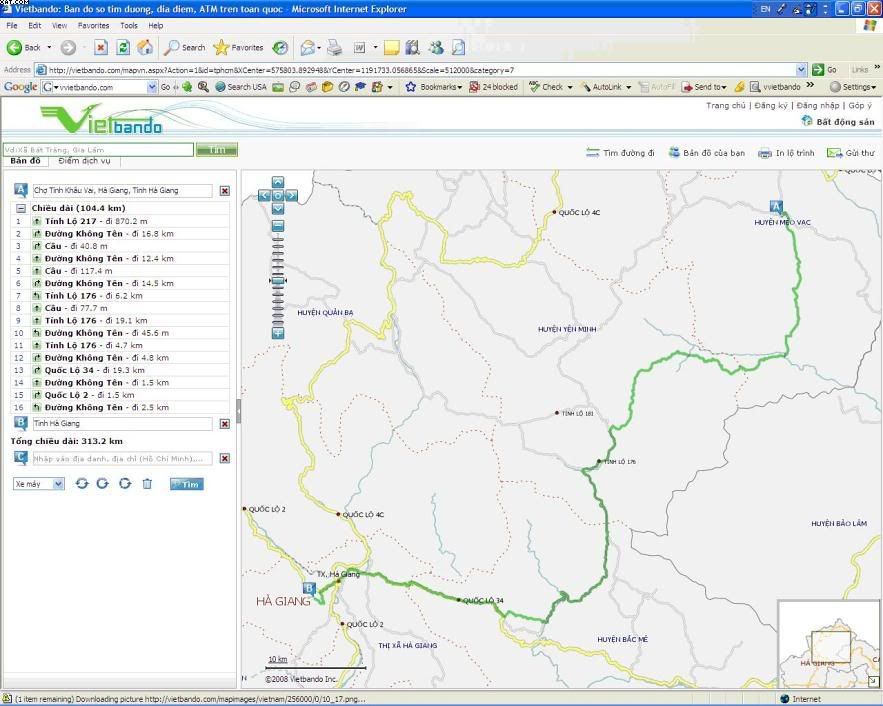The height and width of the screenshot is (706, 883).
Task: Select route step 13 Quốc Lộ 34
Action: click(120, 370)
